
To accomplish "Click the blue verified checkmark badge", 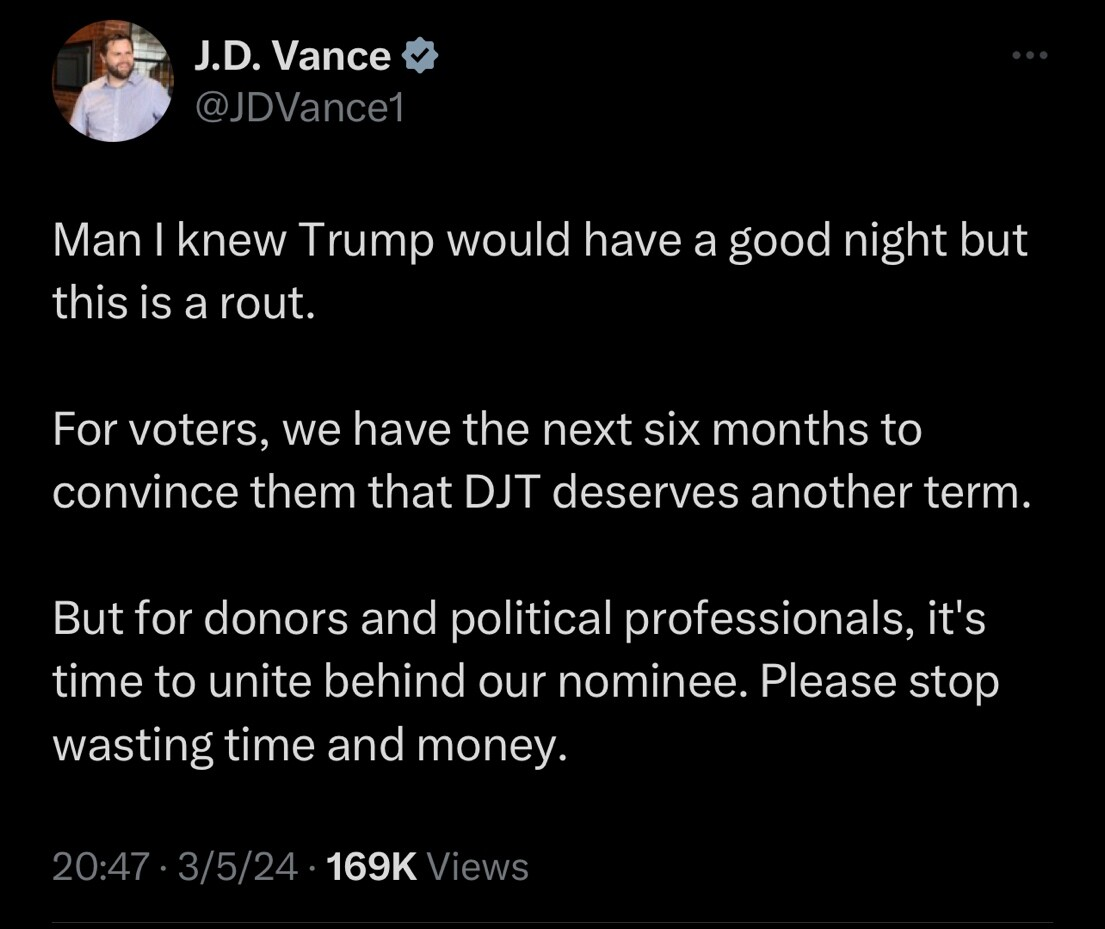I will pos(420,56).
